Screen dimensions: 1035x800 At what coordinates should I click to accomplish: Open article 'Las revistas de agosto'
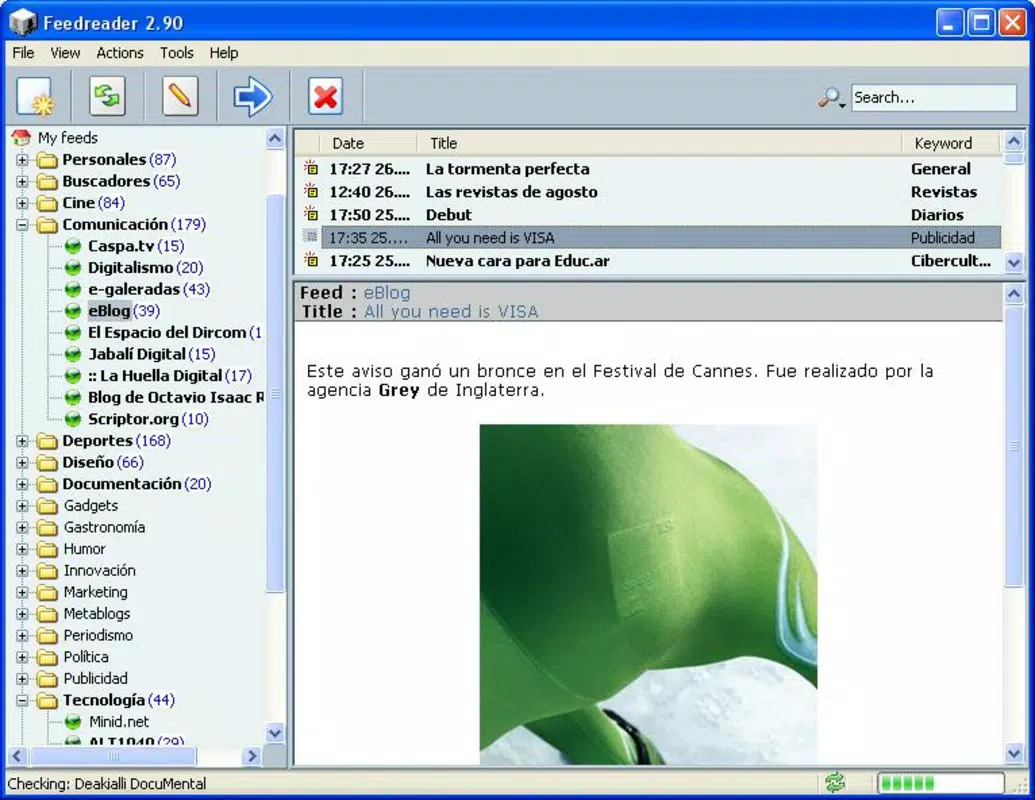pyautogui.click(x=512, y=192)
